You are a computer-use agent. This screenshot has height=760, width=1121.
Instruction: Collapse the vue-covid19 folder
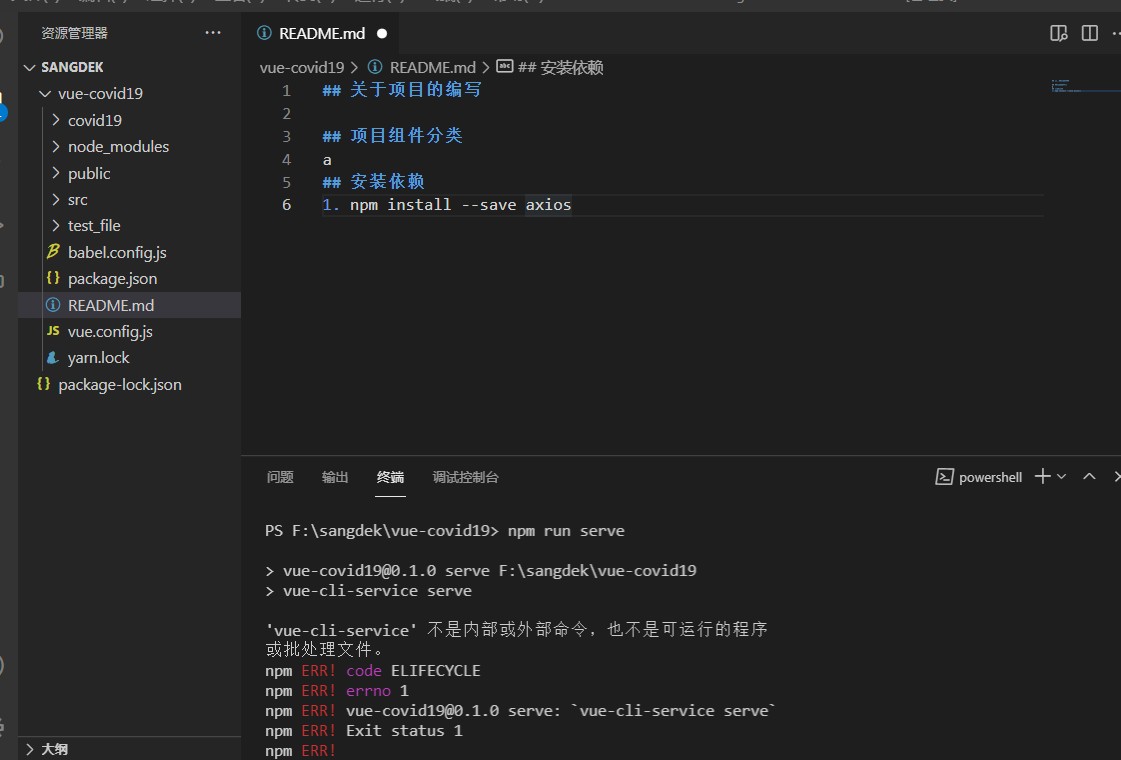point(45,94)
